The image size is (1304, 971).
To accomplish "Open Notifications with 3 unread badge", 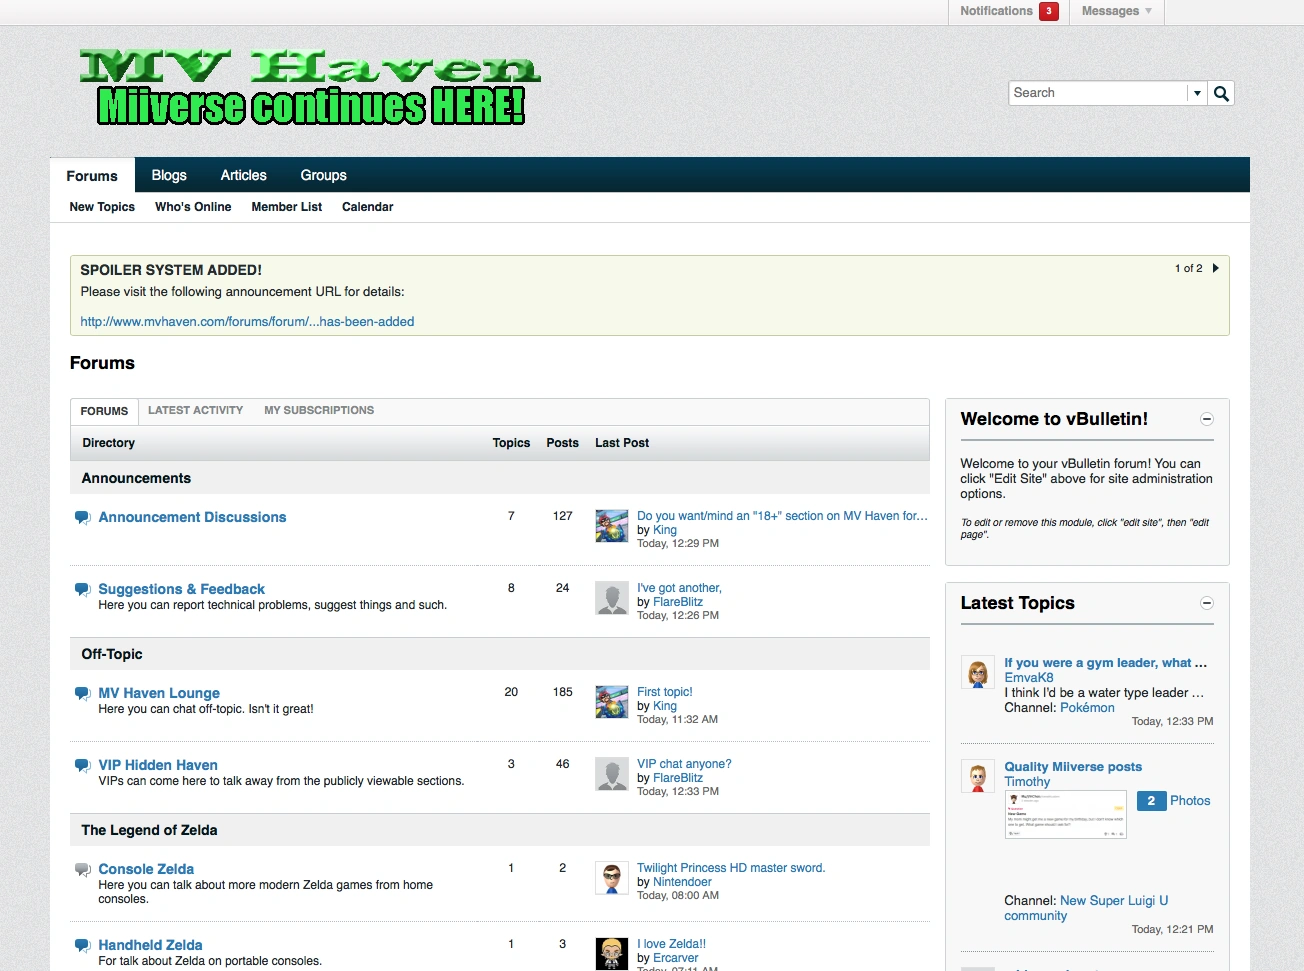I will click(x=1009, y=11).
